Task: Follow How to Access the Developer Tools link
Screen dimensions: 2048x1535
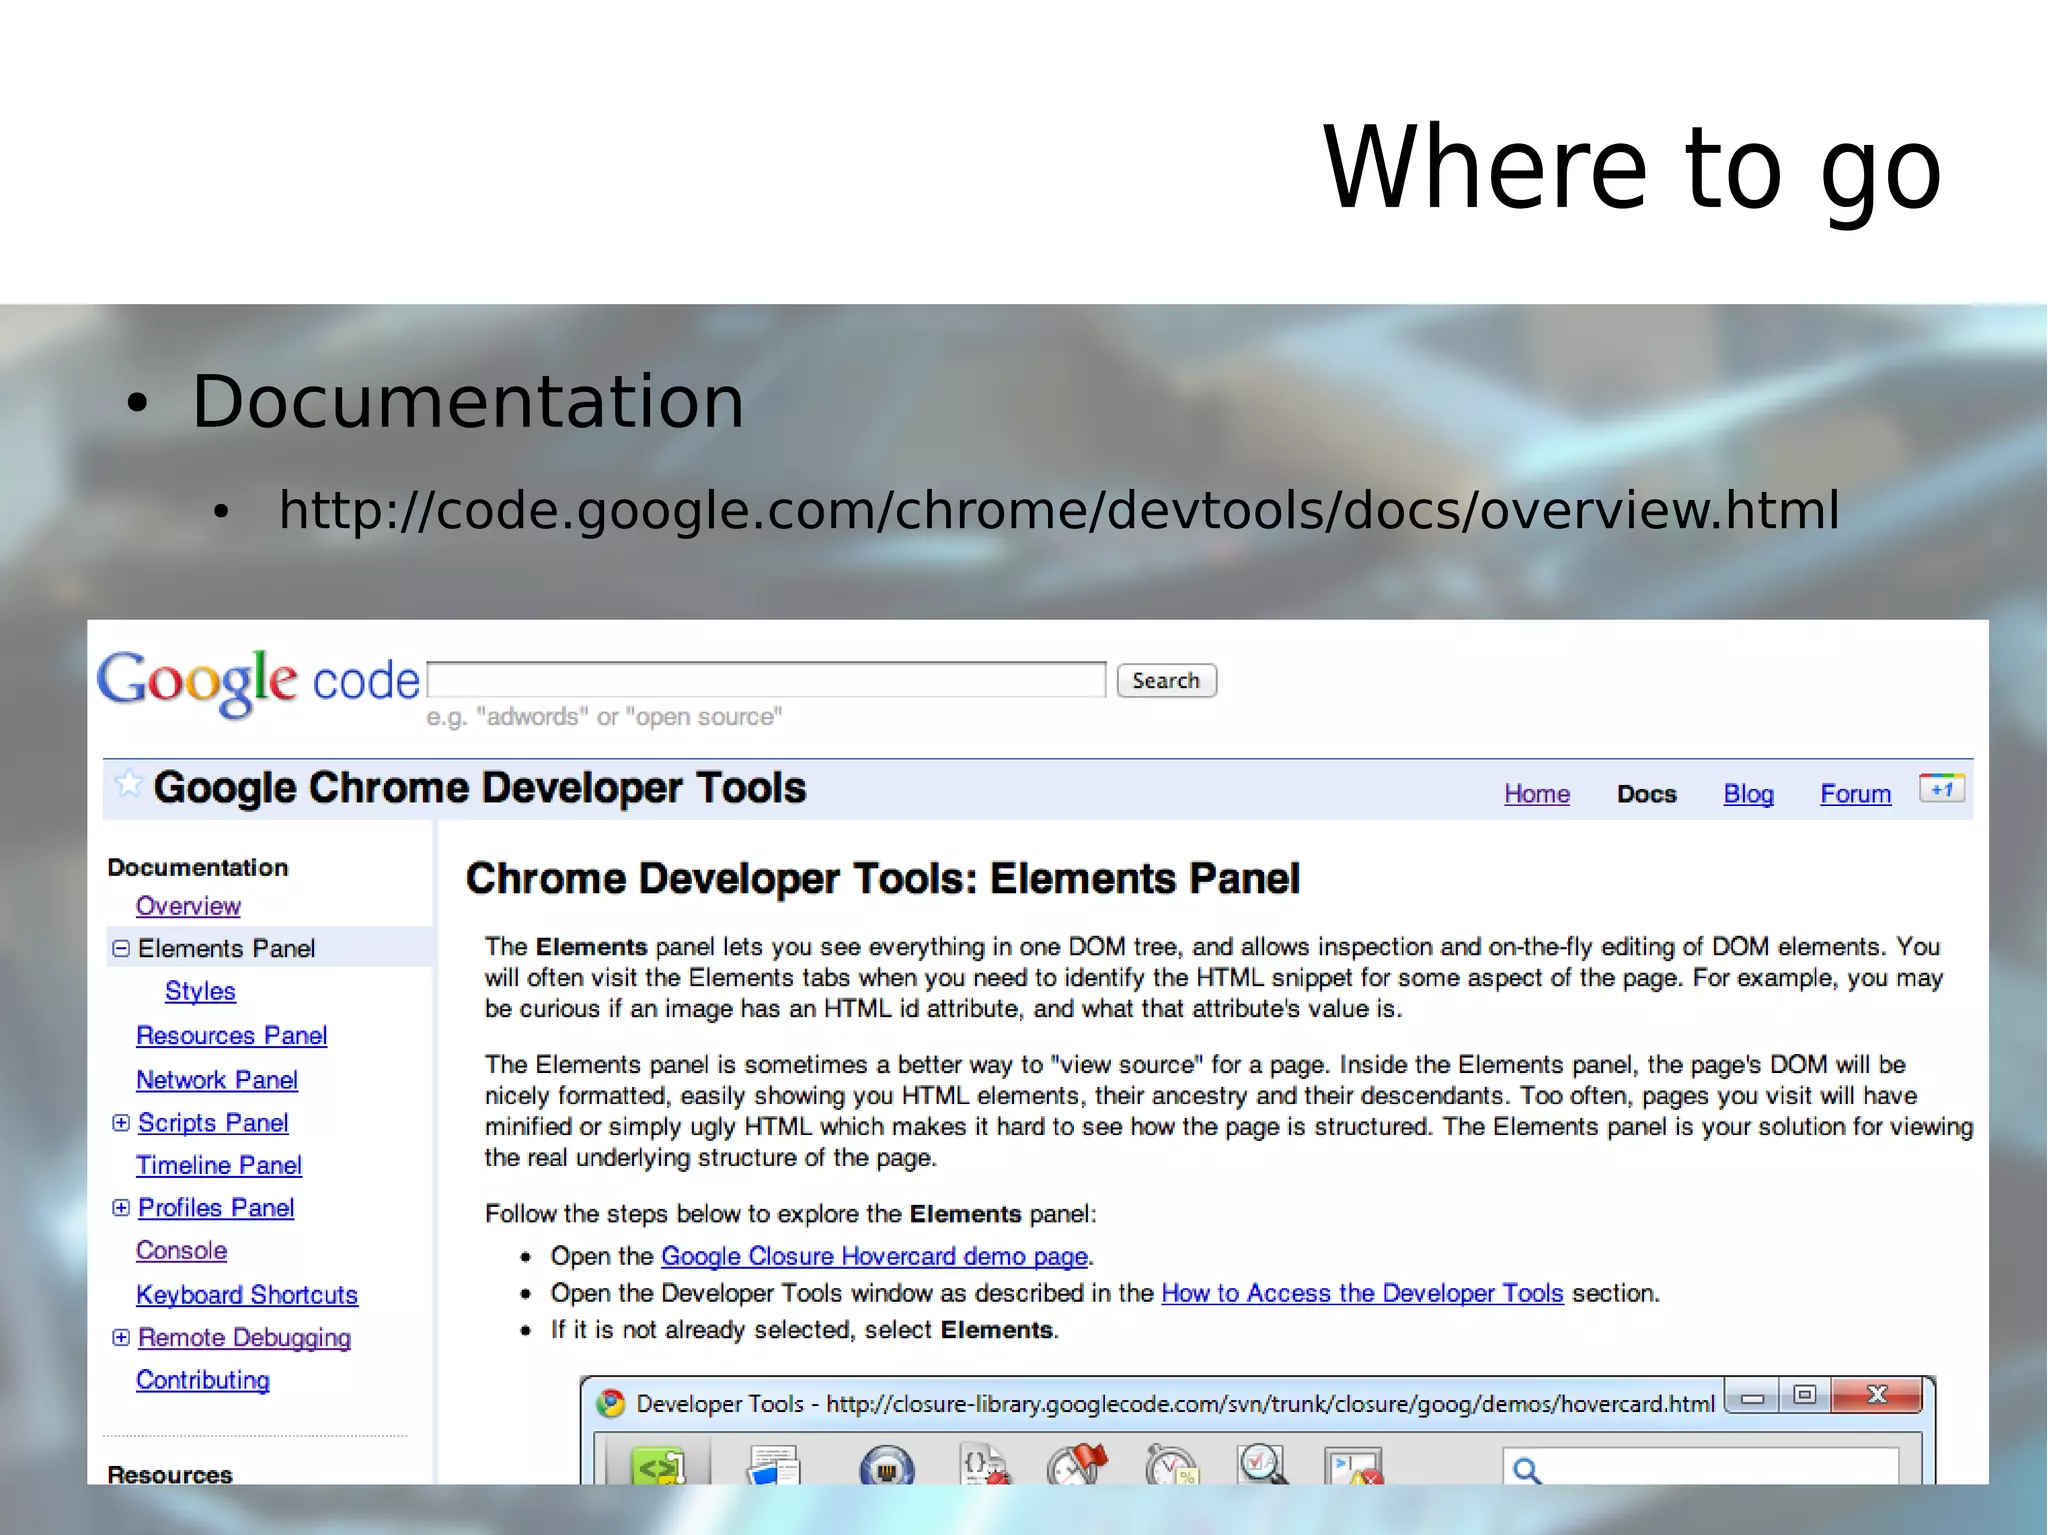Action: click(x=1362, y=1293)
